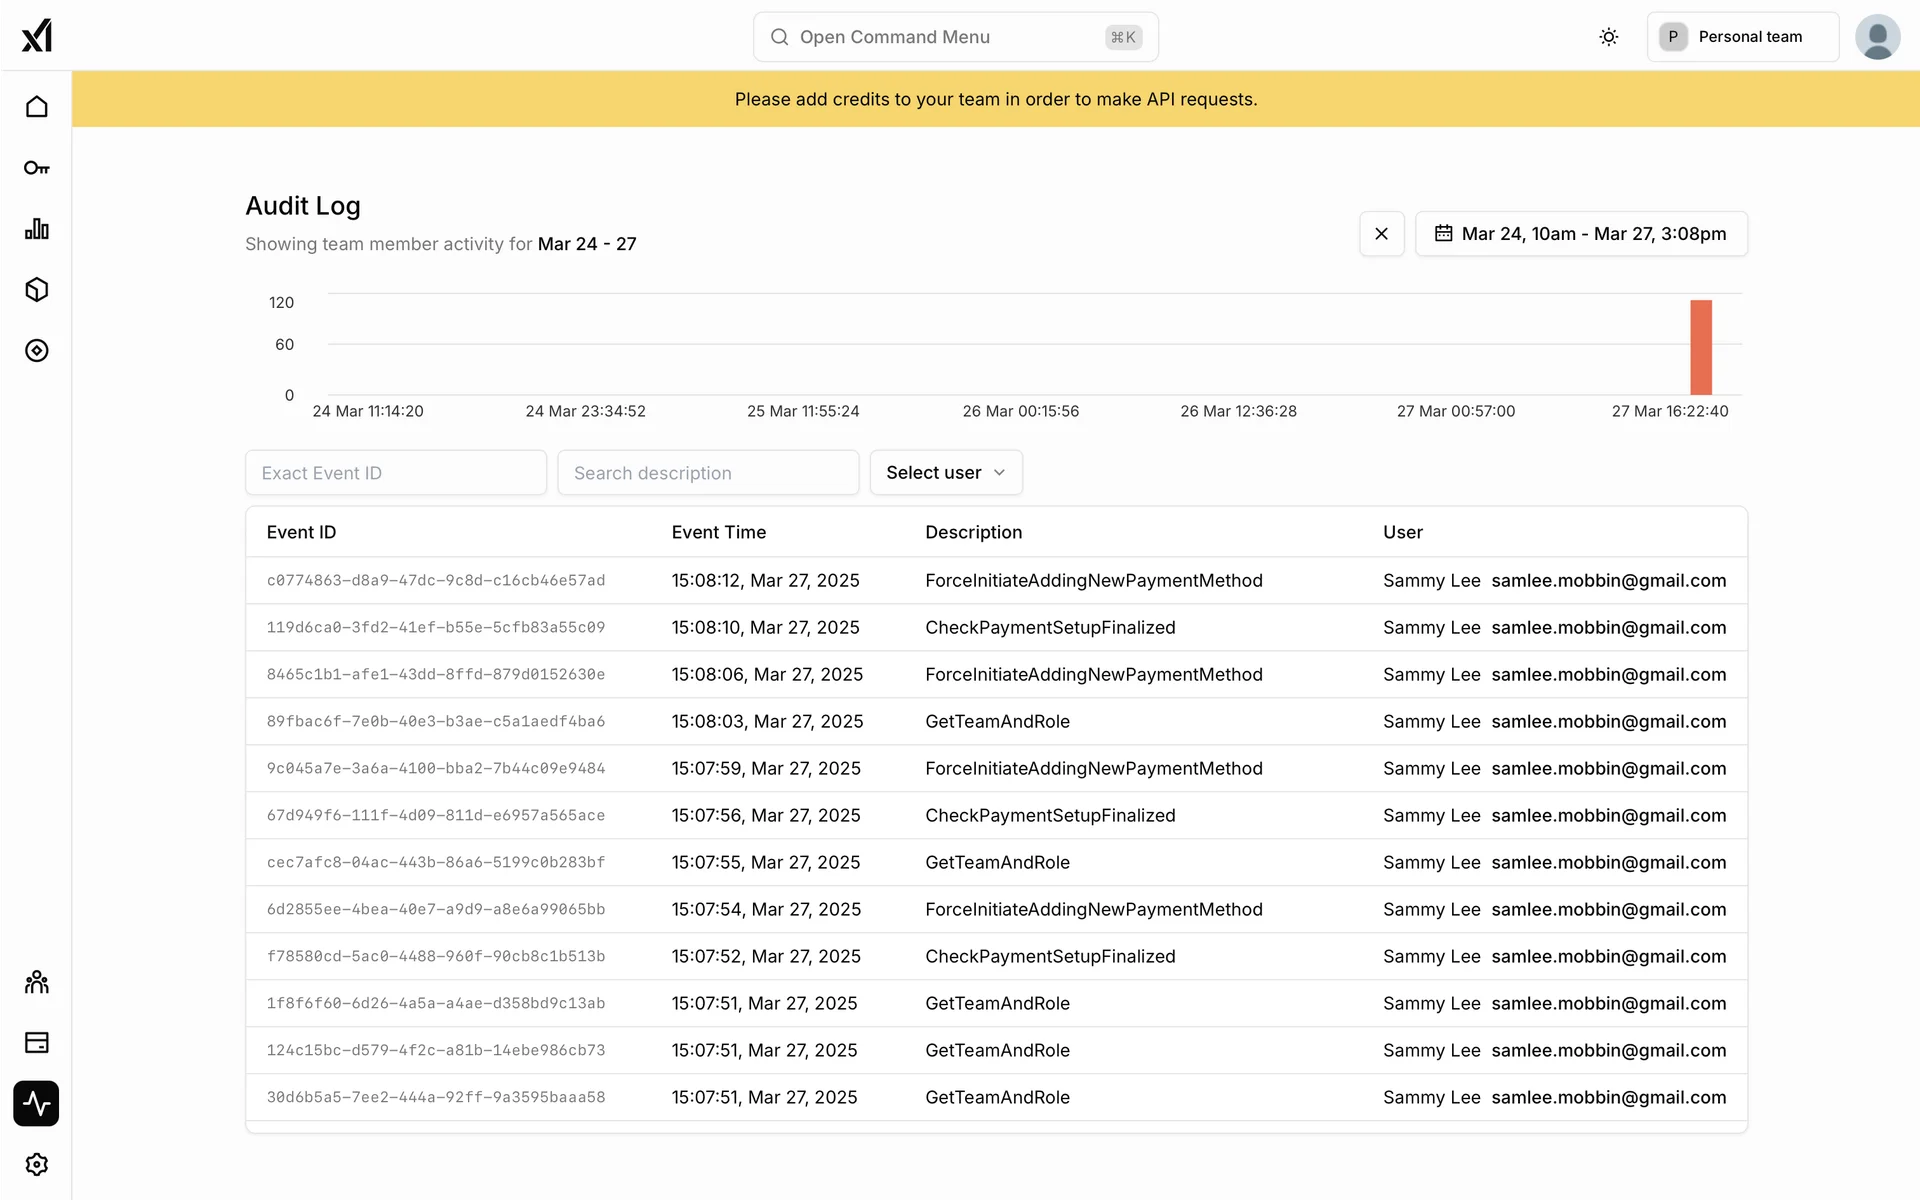Open usage bar chart page in sidebar
The height and width of the screenshot is (1200, 1920).
(36, 229)
